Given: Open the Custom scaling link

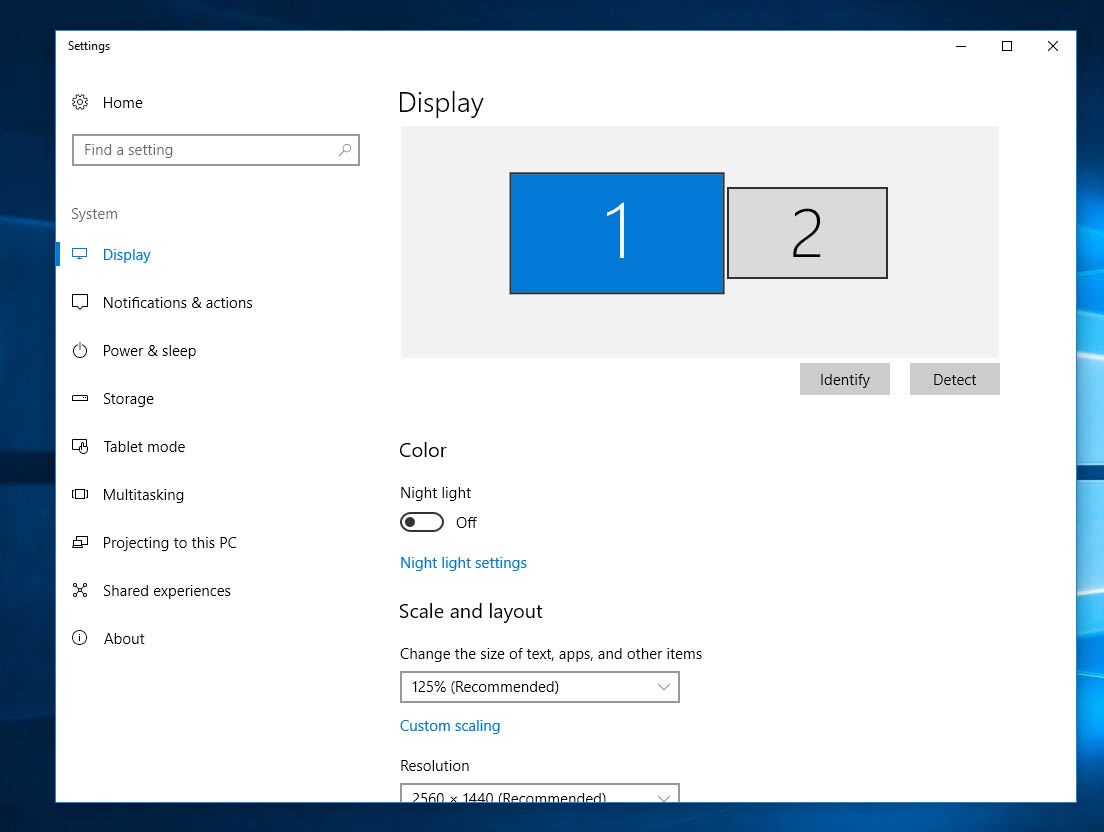Looking at the screenshot, I should tap(450, 725).
